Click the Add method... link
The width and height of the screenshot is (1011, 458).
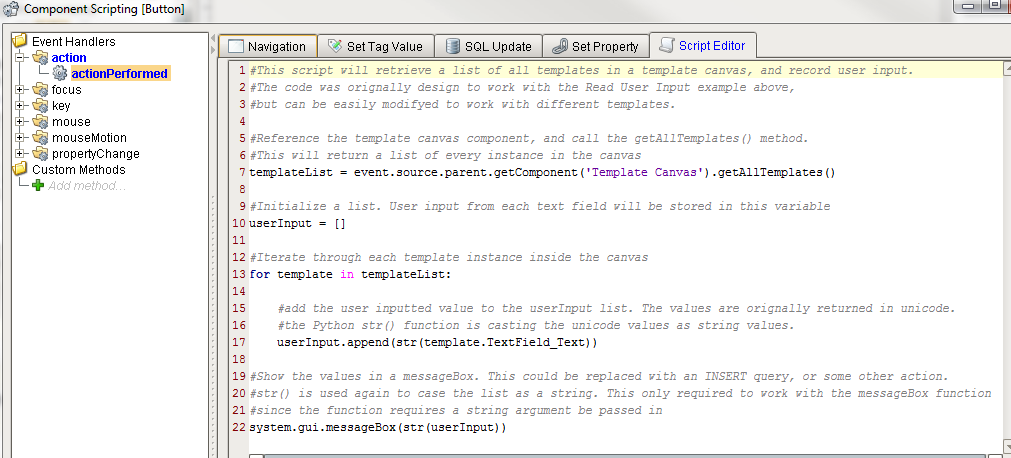pyautogui.click(x=87, y=186)
